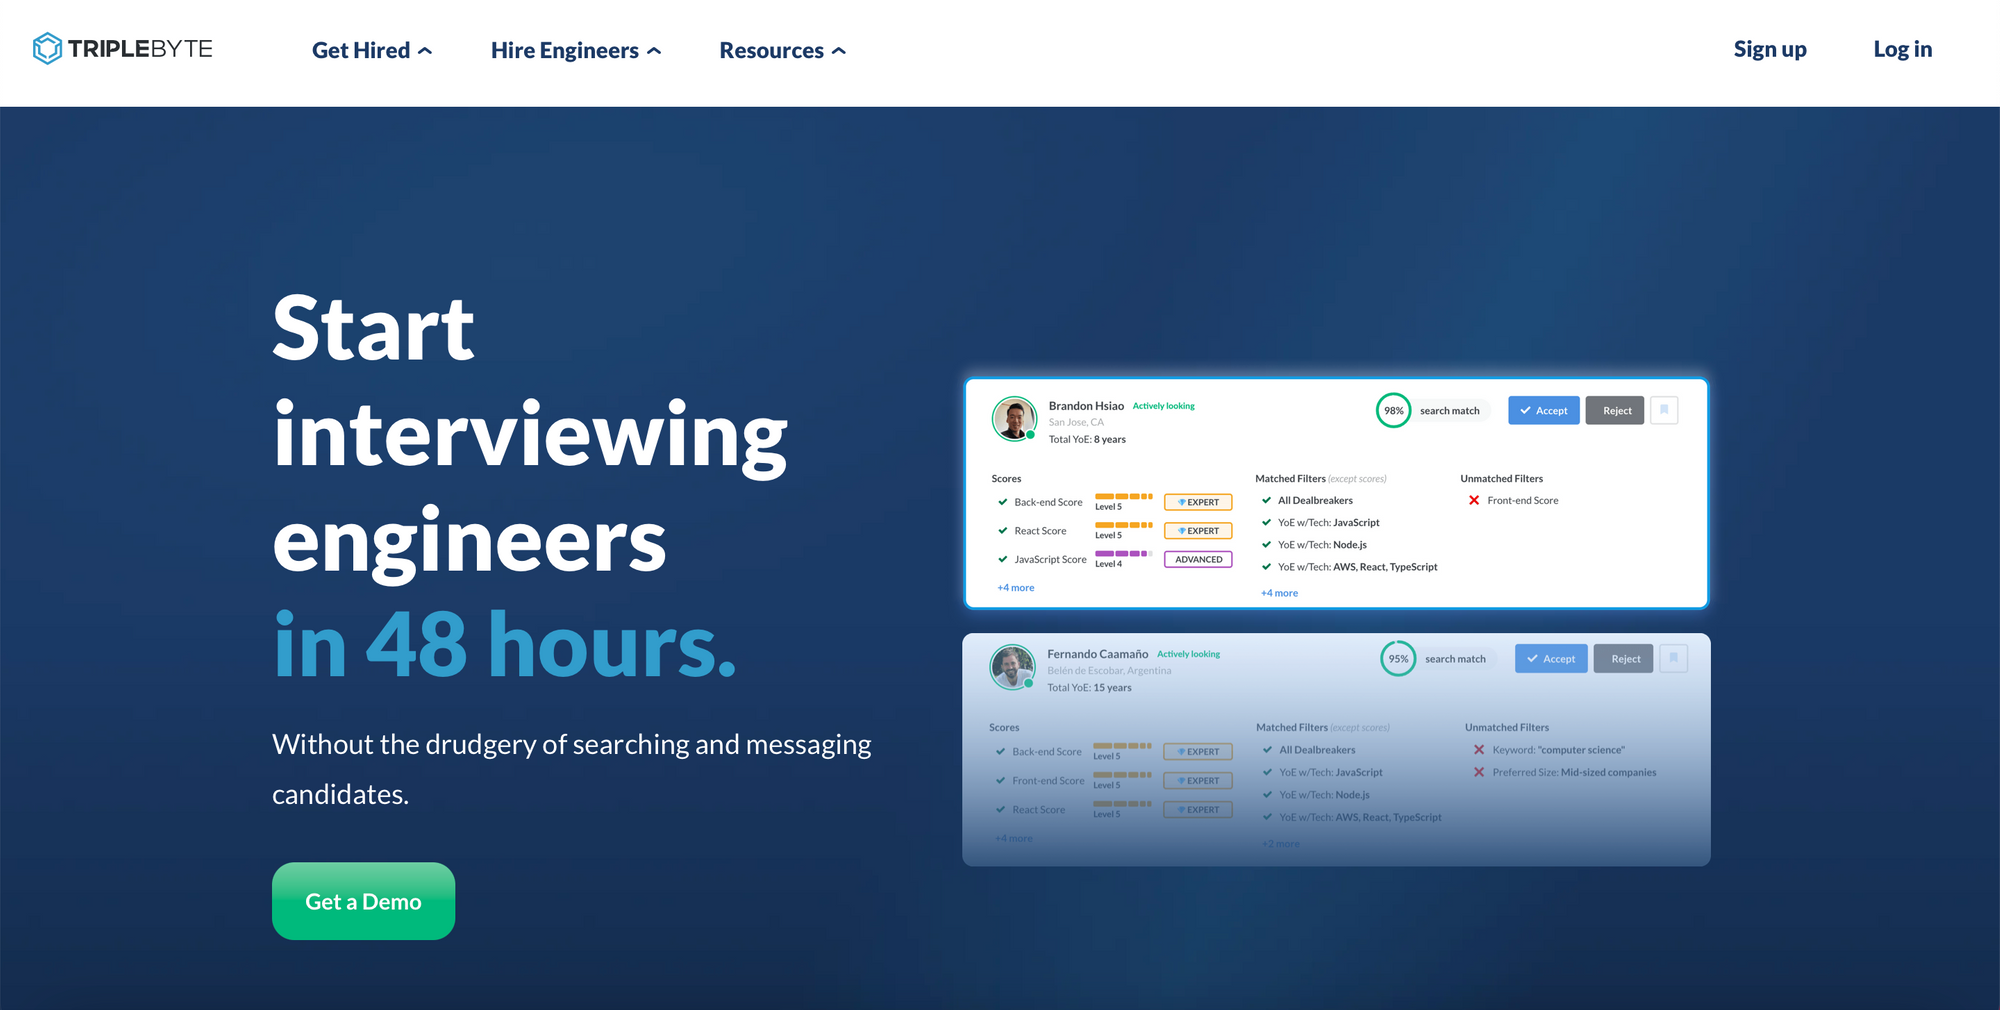Click the Sign up link
Screen dimensions: 2000x1010
[1769, 49]
